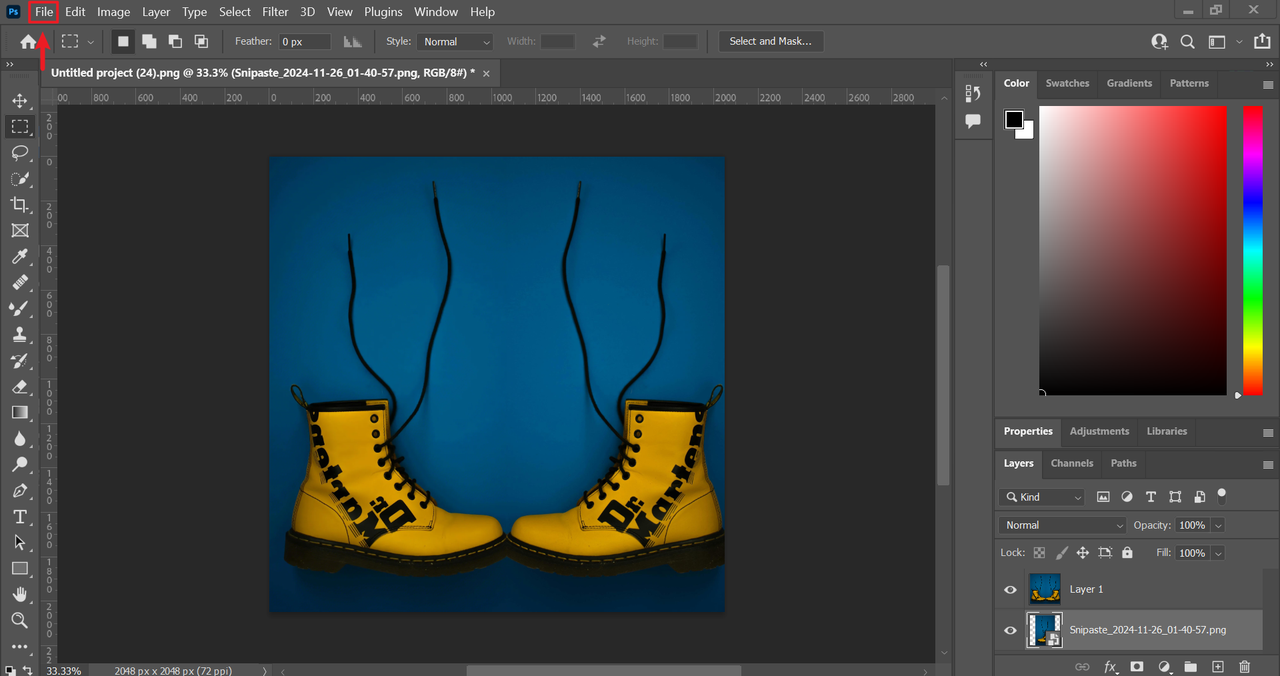Close the Untitled project document tab

click(x=486, y=73)
